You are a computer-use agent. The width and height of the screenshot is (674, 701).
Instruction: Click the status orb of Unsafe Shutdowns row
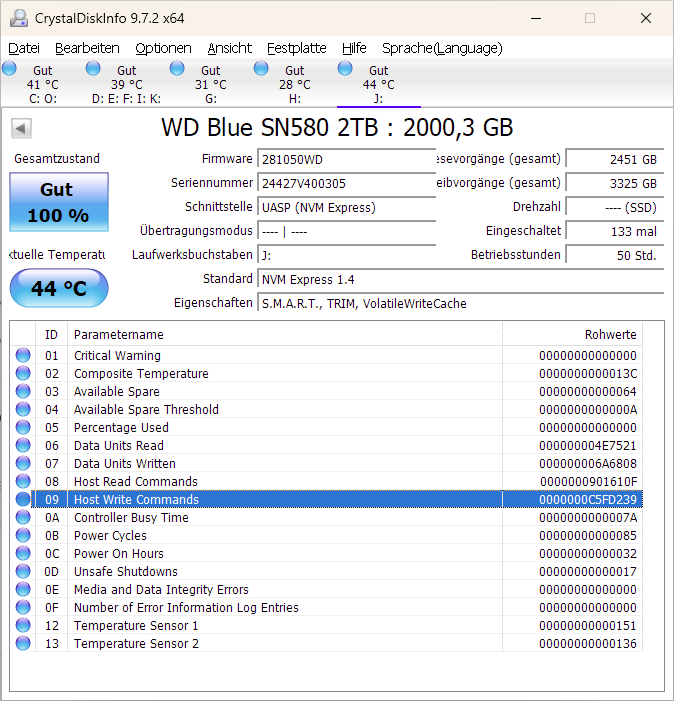pos(23,571)
